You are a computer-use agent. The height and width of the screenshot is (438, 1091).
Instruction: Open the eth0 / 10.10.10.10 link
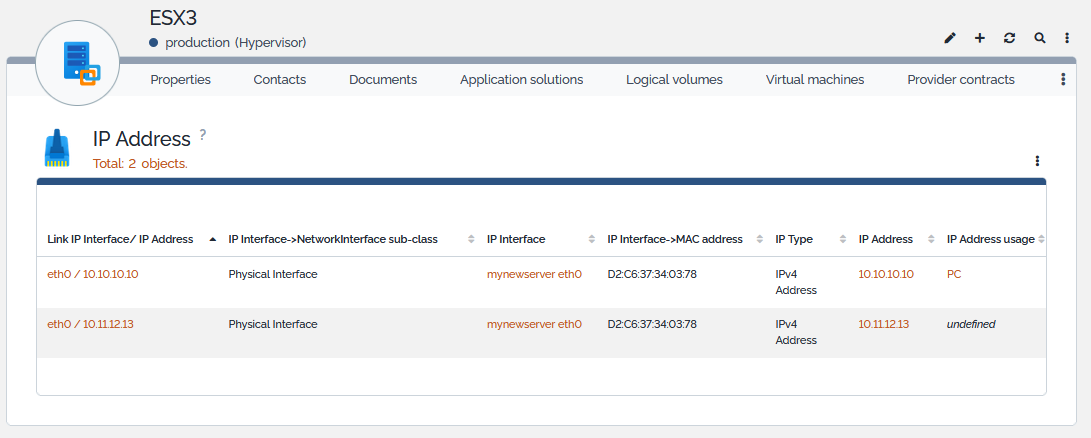click(93, 274)
